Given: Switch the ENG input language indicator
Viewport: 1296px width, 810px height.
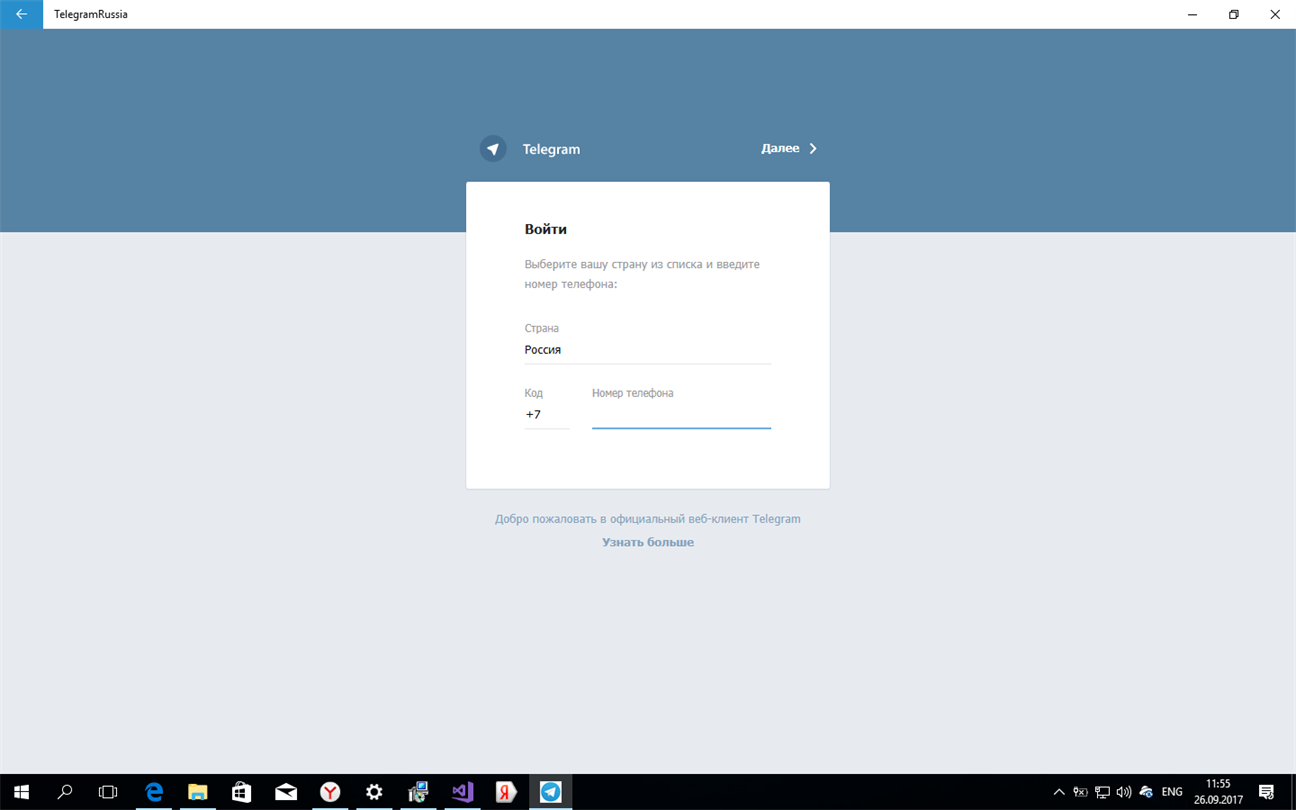Looking at the screenshot, I should tap(1172, 792).
